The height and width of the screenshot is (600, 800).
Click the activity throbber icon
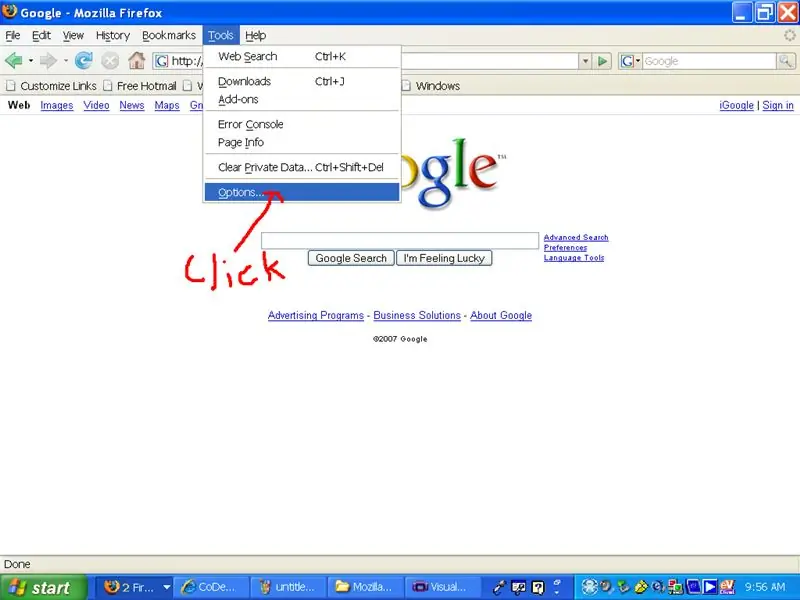coord(790,35)
